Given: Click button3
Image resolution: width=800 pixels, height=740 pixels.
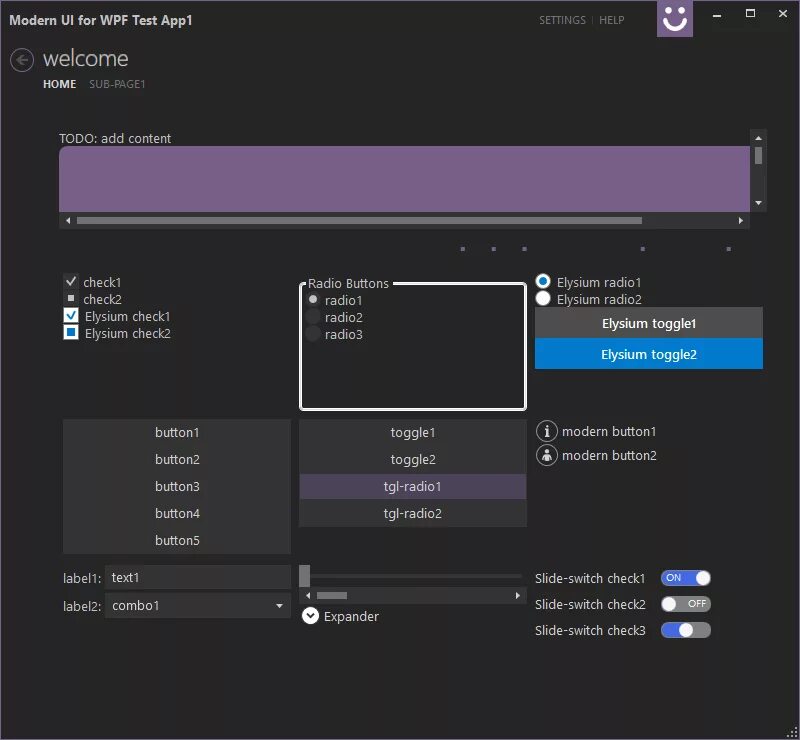Looking at the screenshot, I should click(x=177, y=487).
